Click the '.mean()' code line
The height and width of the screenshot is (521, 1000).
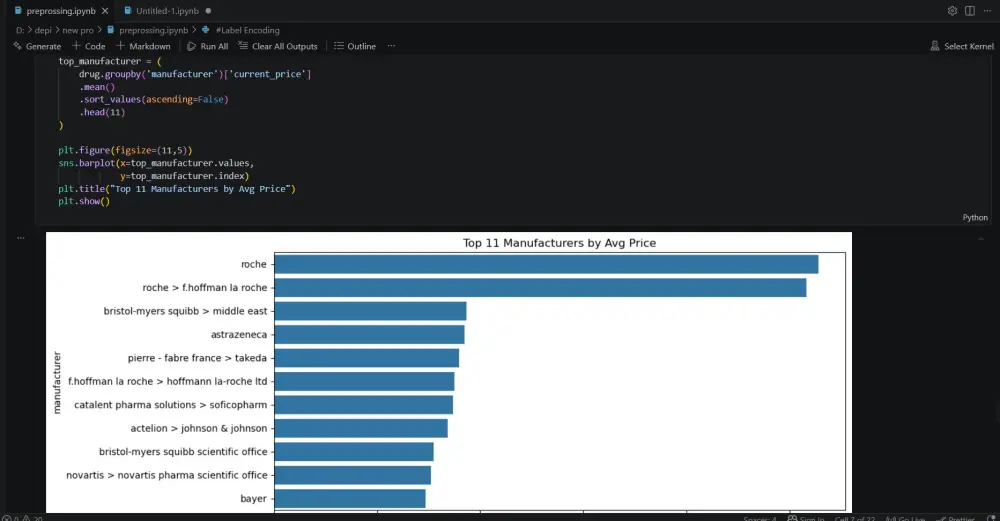[x=97, y=87]
